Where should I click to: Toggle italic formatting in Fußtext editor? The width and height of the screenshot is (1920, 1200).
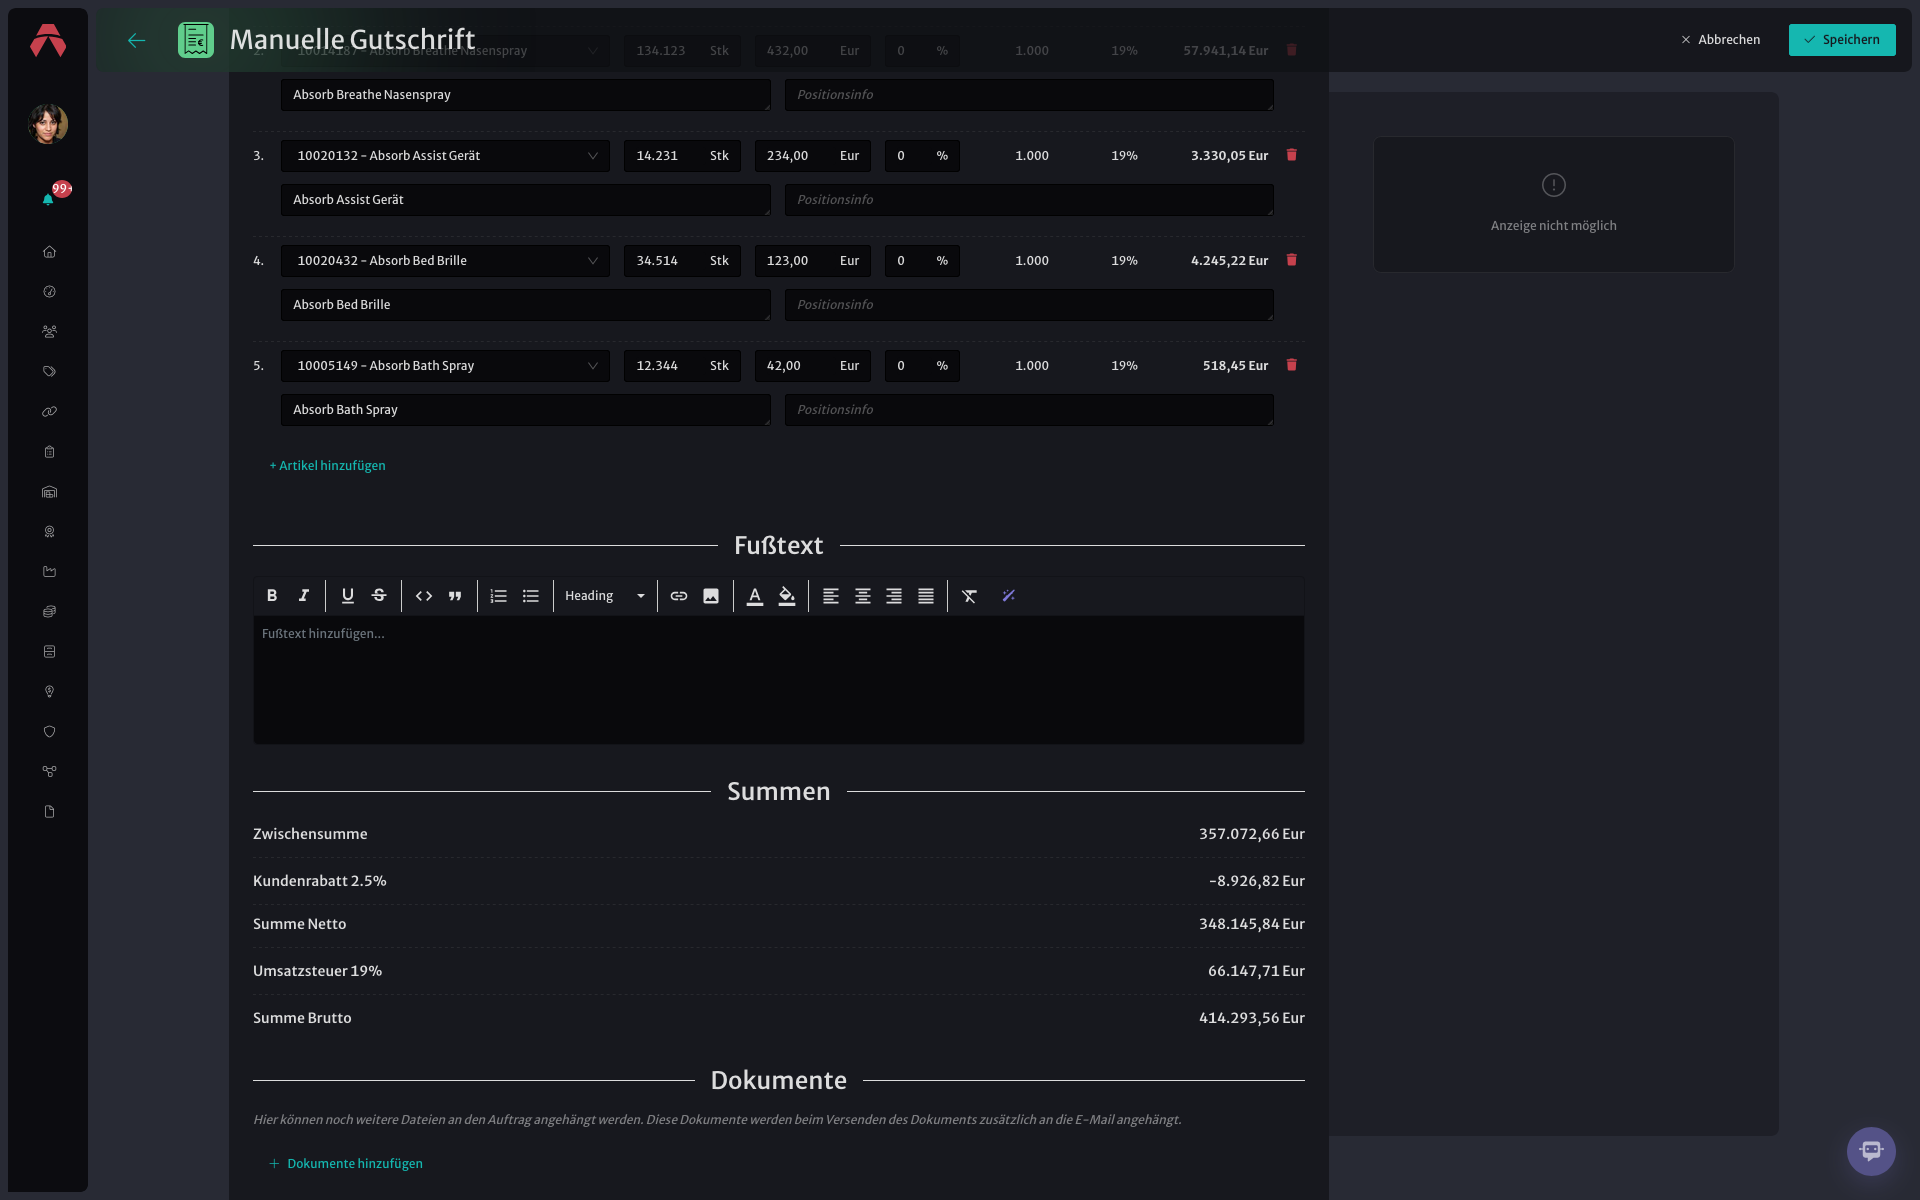pyautogui.click(x=304, y=596)
